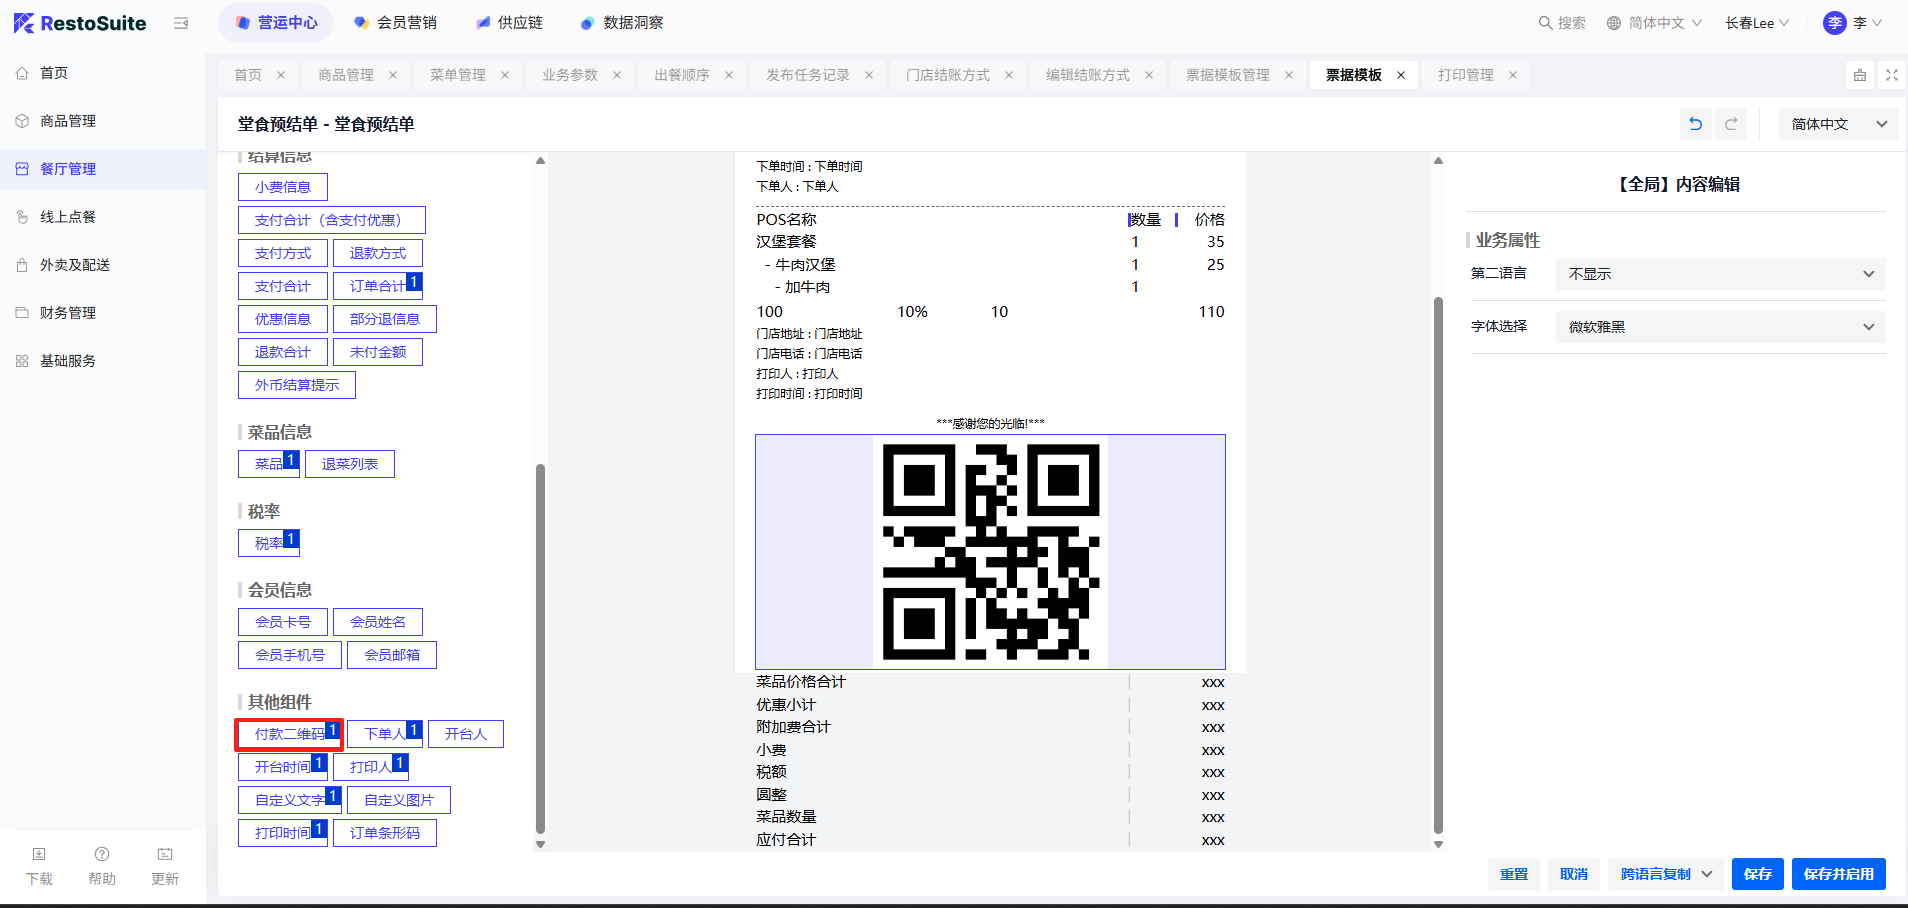Open 首页 in left sidebar
Screen dimensions: 1908x908
103,73
